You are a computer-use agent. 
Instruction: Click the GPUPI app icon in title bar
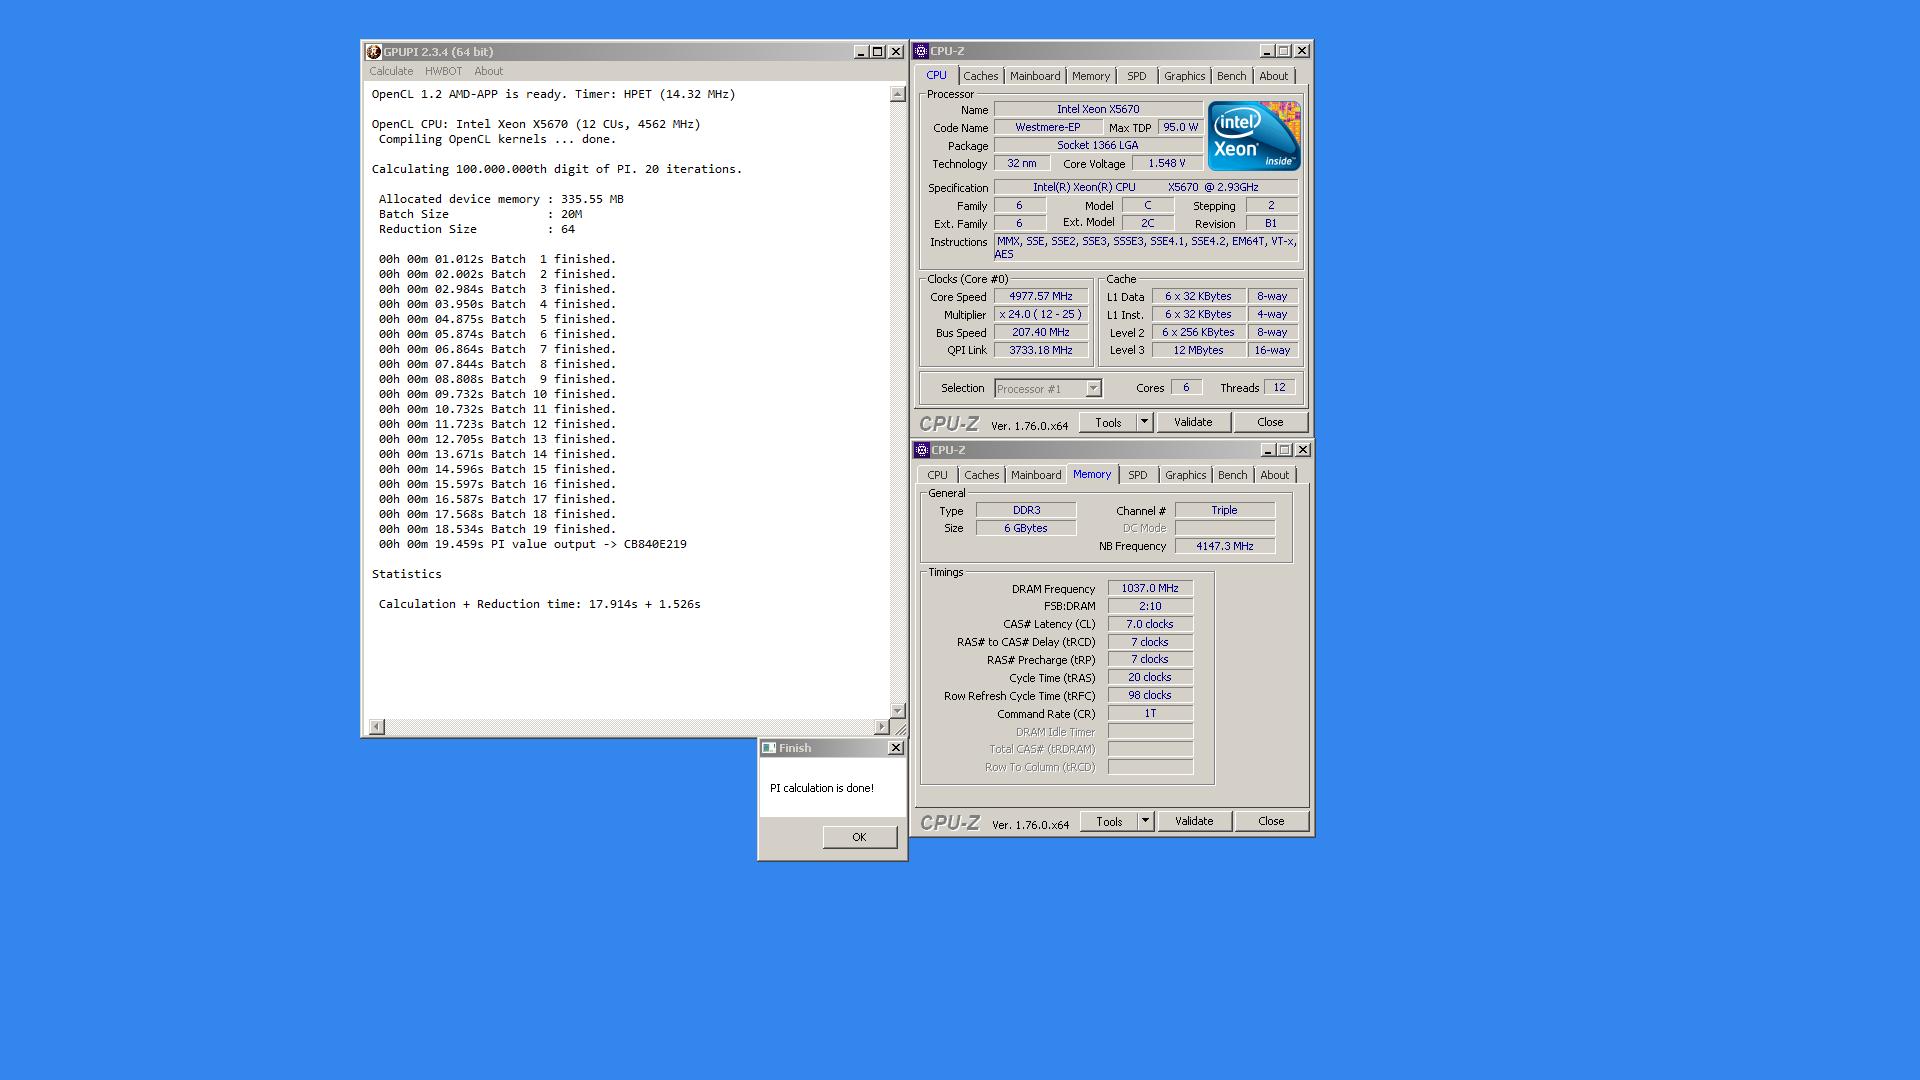[x=373, y=52]
